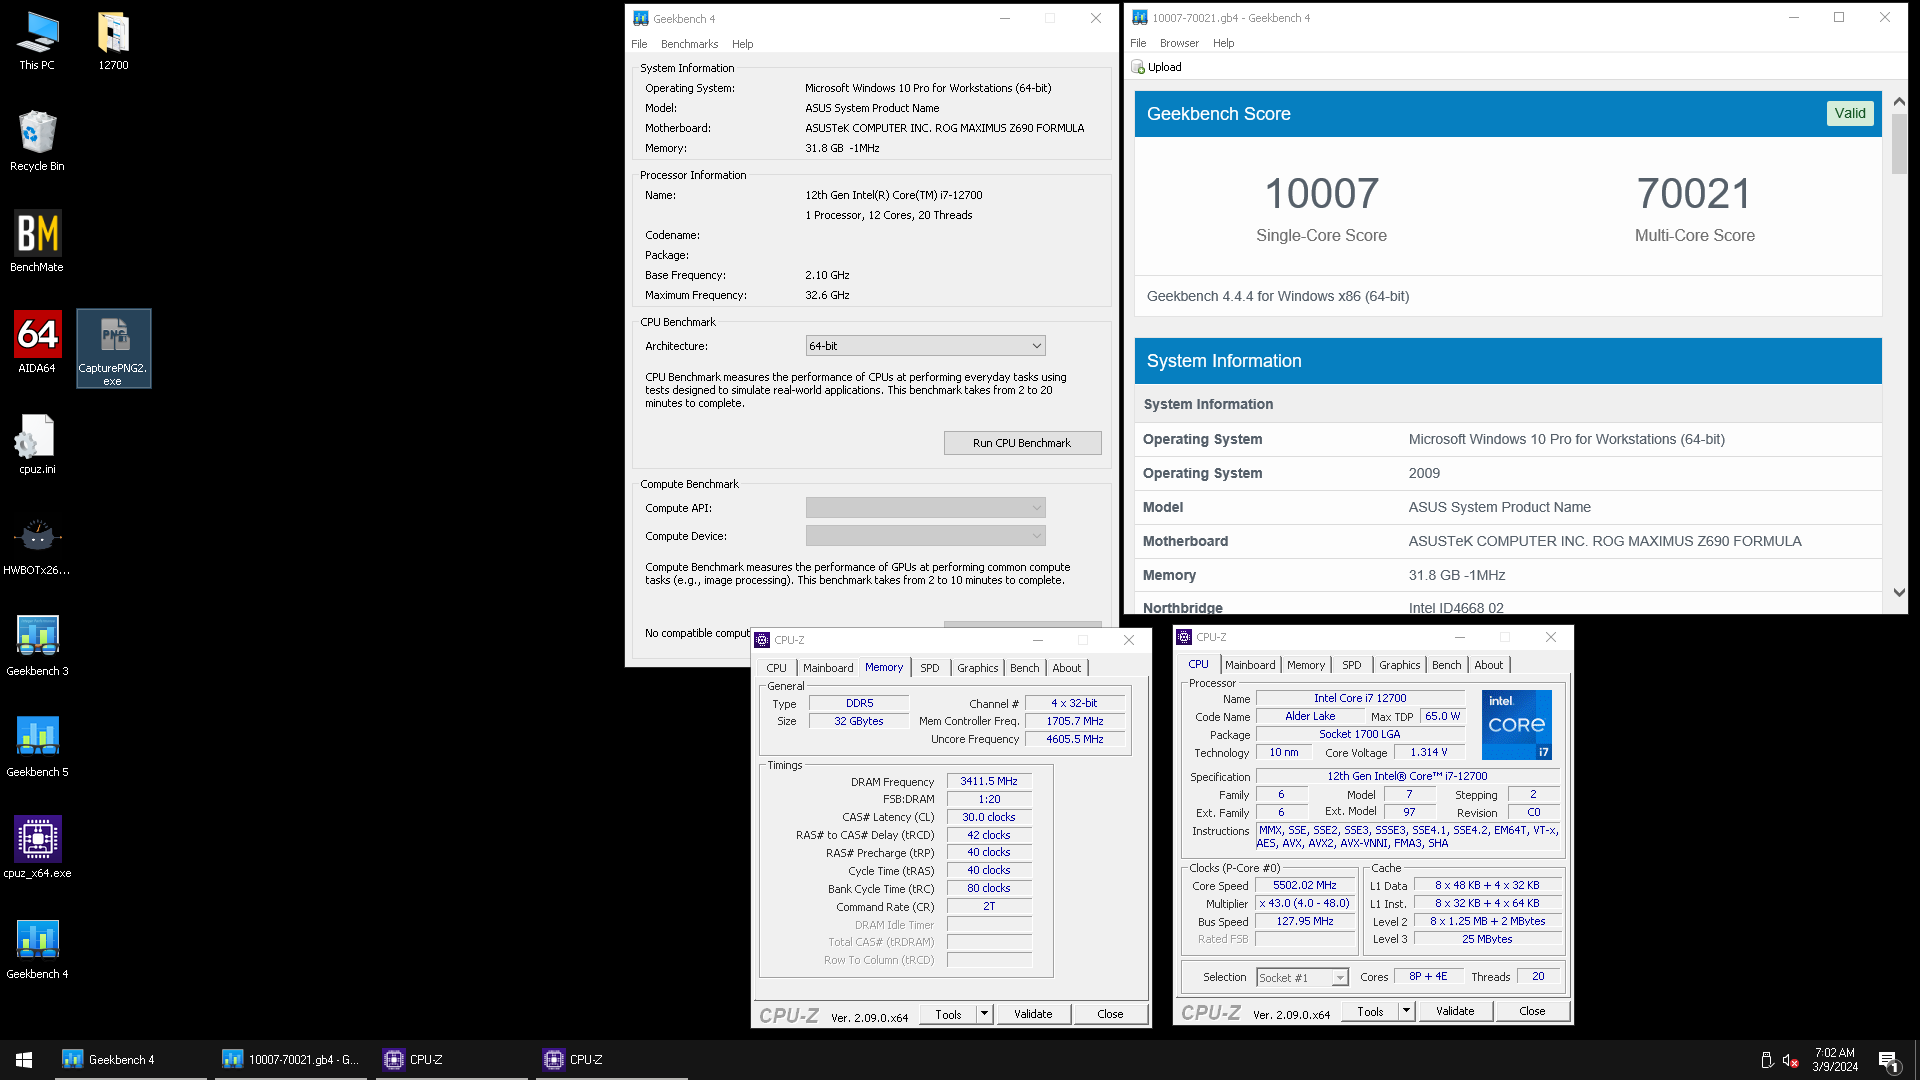This screenshot has height=1080, width=1920.
Task: Open the HWBOTx26 desktop icon
Action: pos(37,545)
